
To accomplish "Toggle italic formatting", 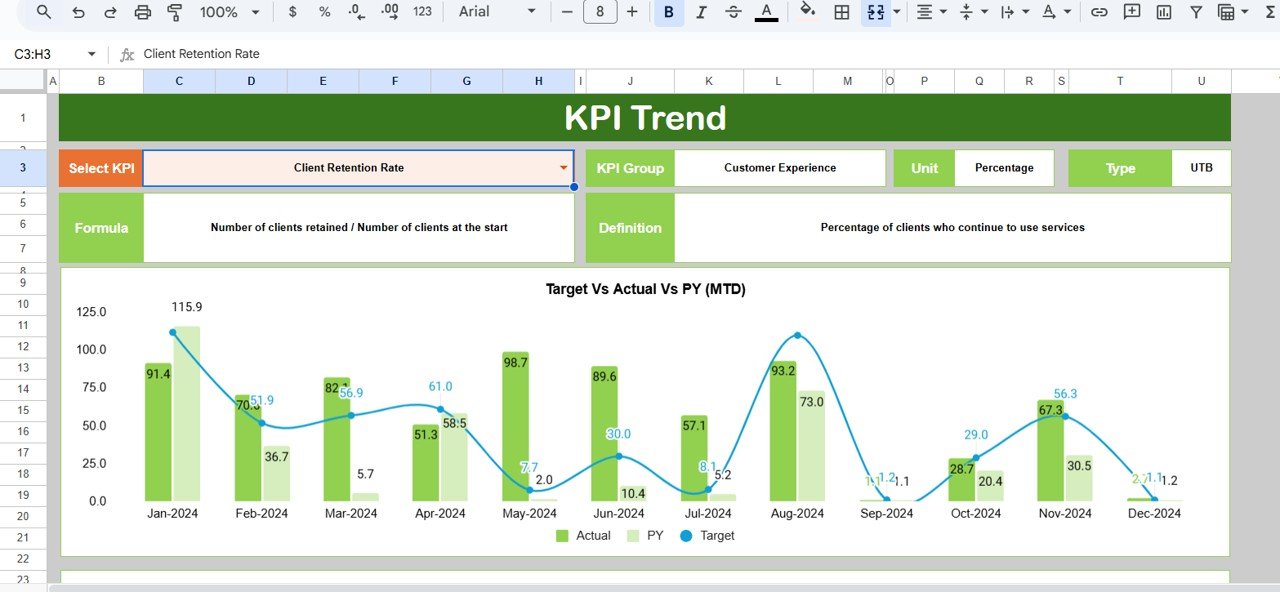I will [x=701, y=12].
